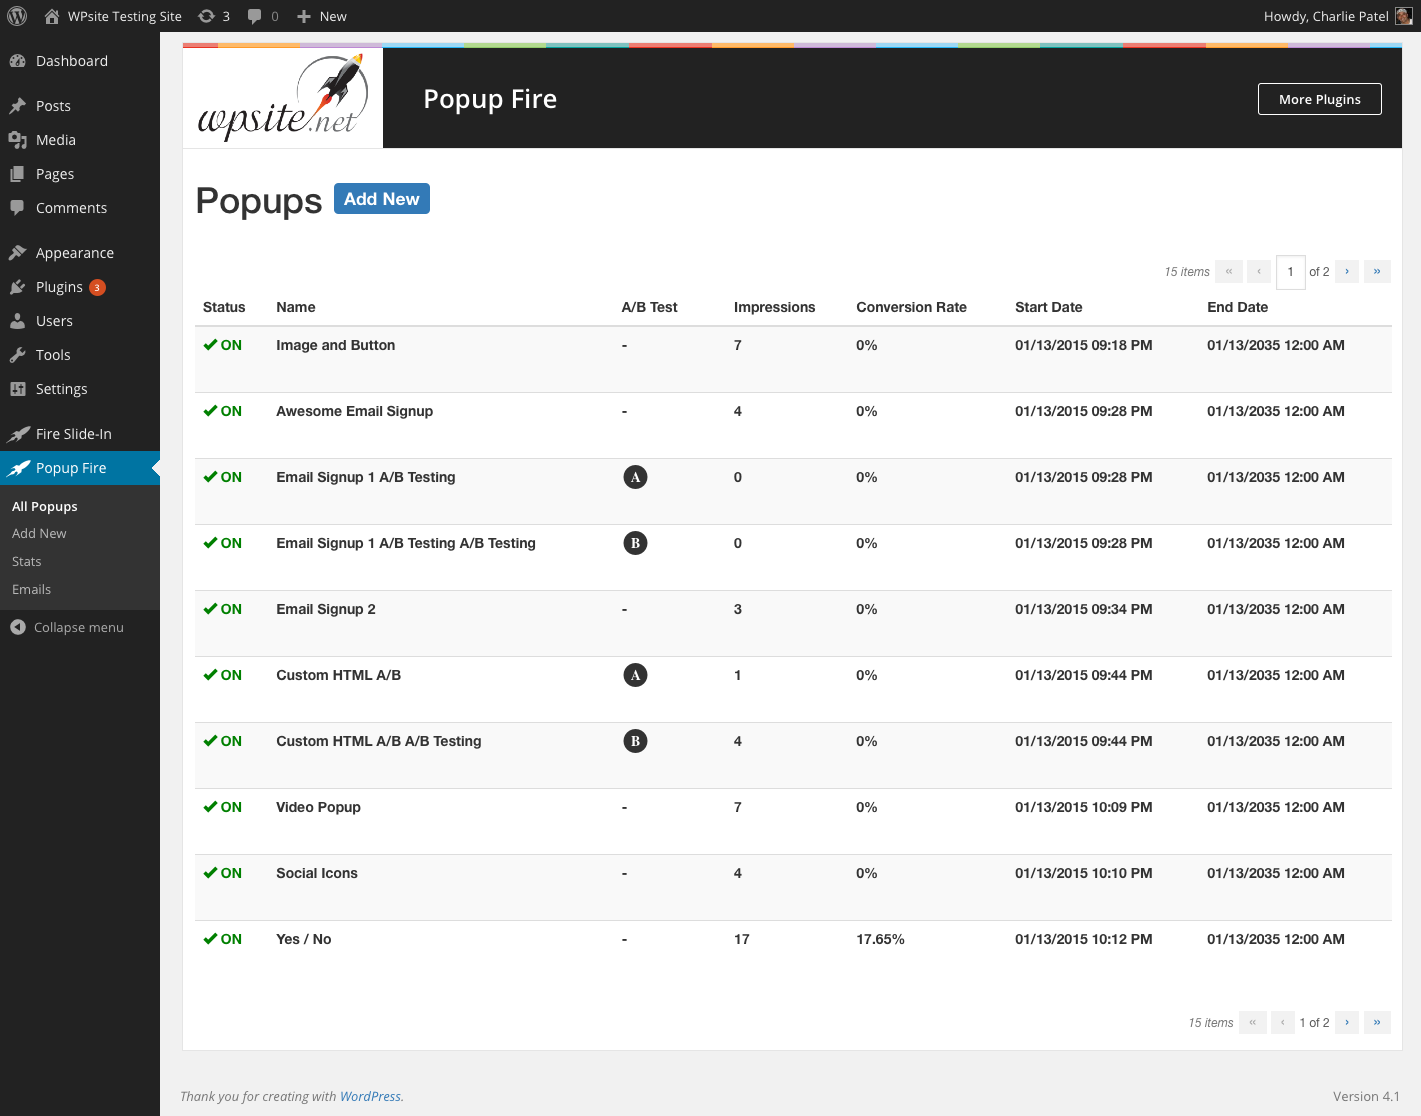Click the updates icon showing 3
Screen dimensions: 1421x1116
(206, 16)
